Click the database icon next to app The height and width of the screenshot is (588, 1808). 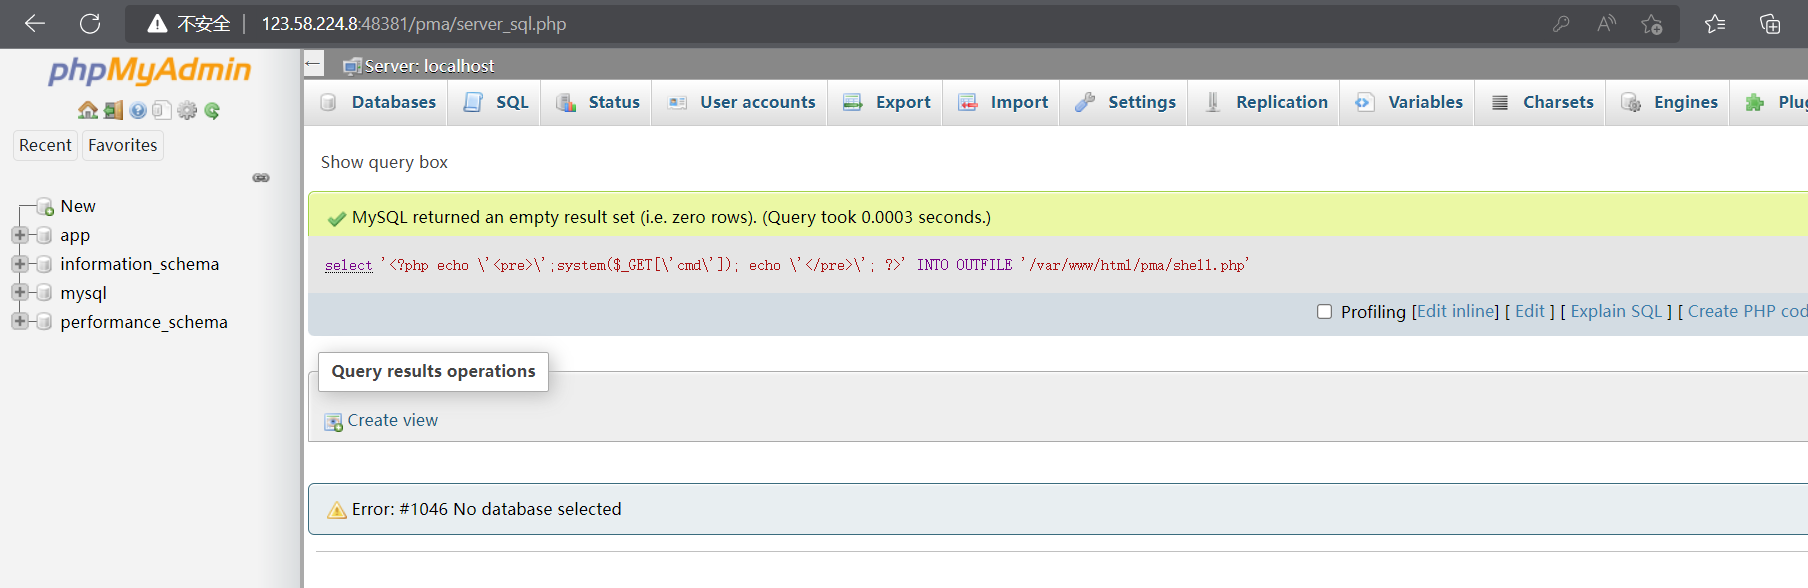[44, 236]
